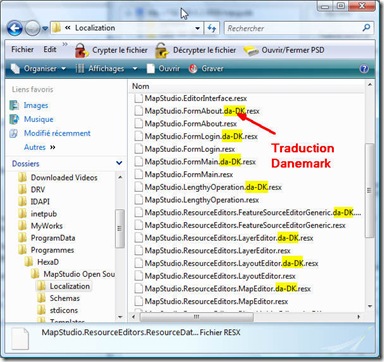This screenshot has width=384, height=362.
Task: Select the ProgramData folder in tree
Action: [x=47, y=238]
